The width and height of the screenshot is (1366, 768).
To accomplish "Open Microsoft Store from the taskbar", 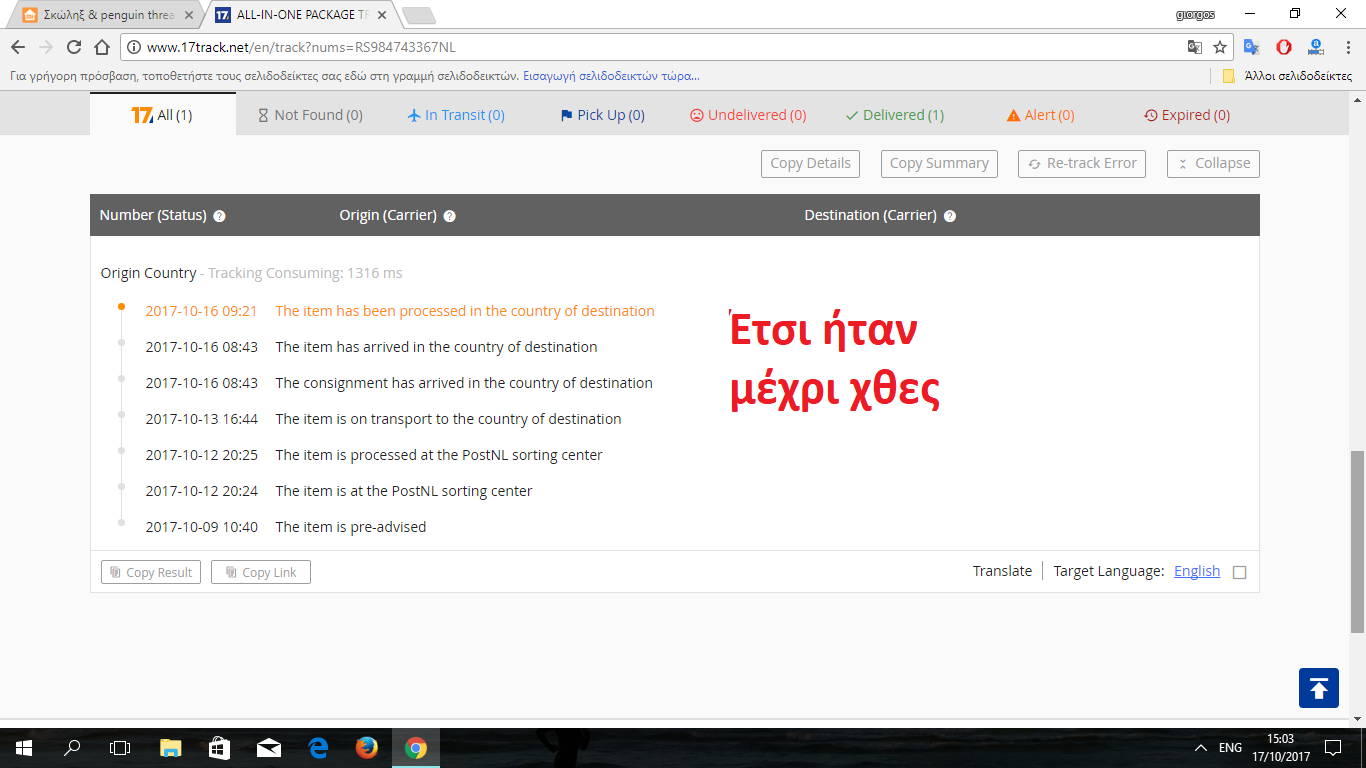I will [x=219, y=748].
